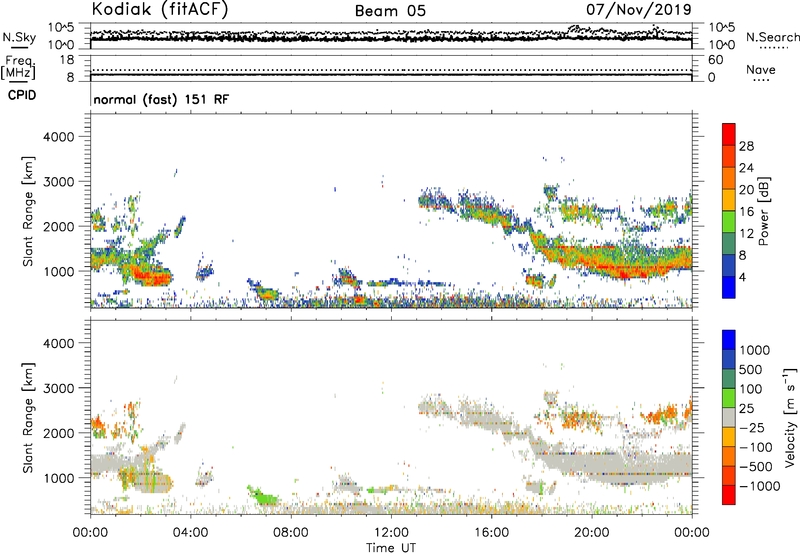The image size is (800, 554).
Task: Click the 'N.Sky' label
Action: click(19, 37)
